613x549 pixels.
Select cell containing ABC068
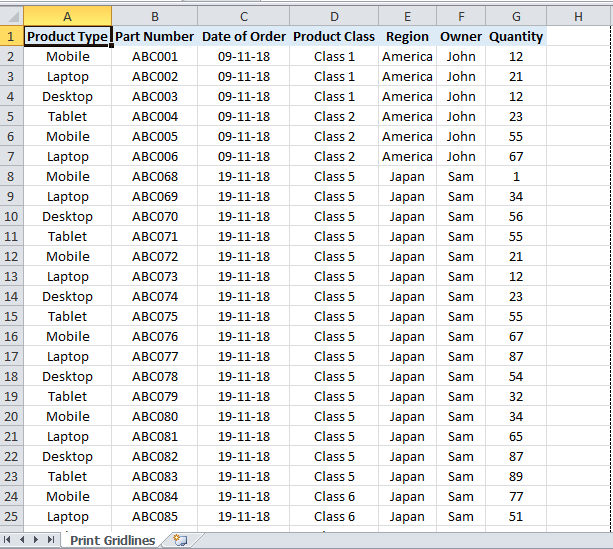155,176
